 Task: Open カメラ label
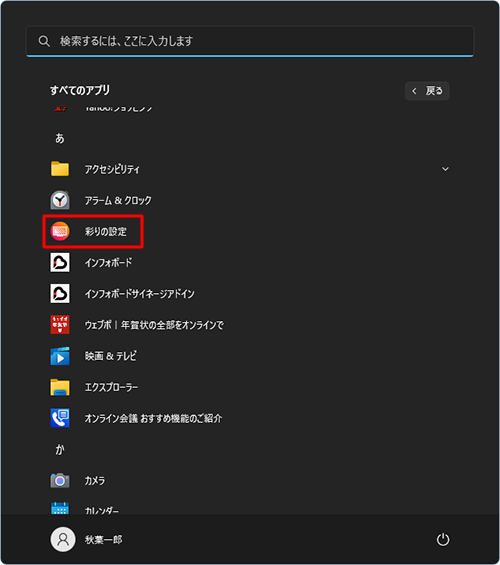tap(95, 481)
